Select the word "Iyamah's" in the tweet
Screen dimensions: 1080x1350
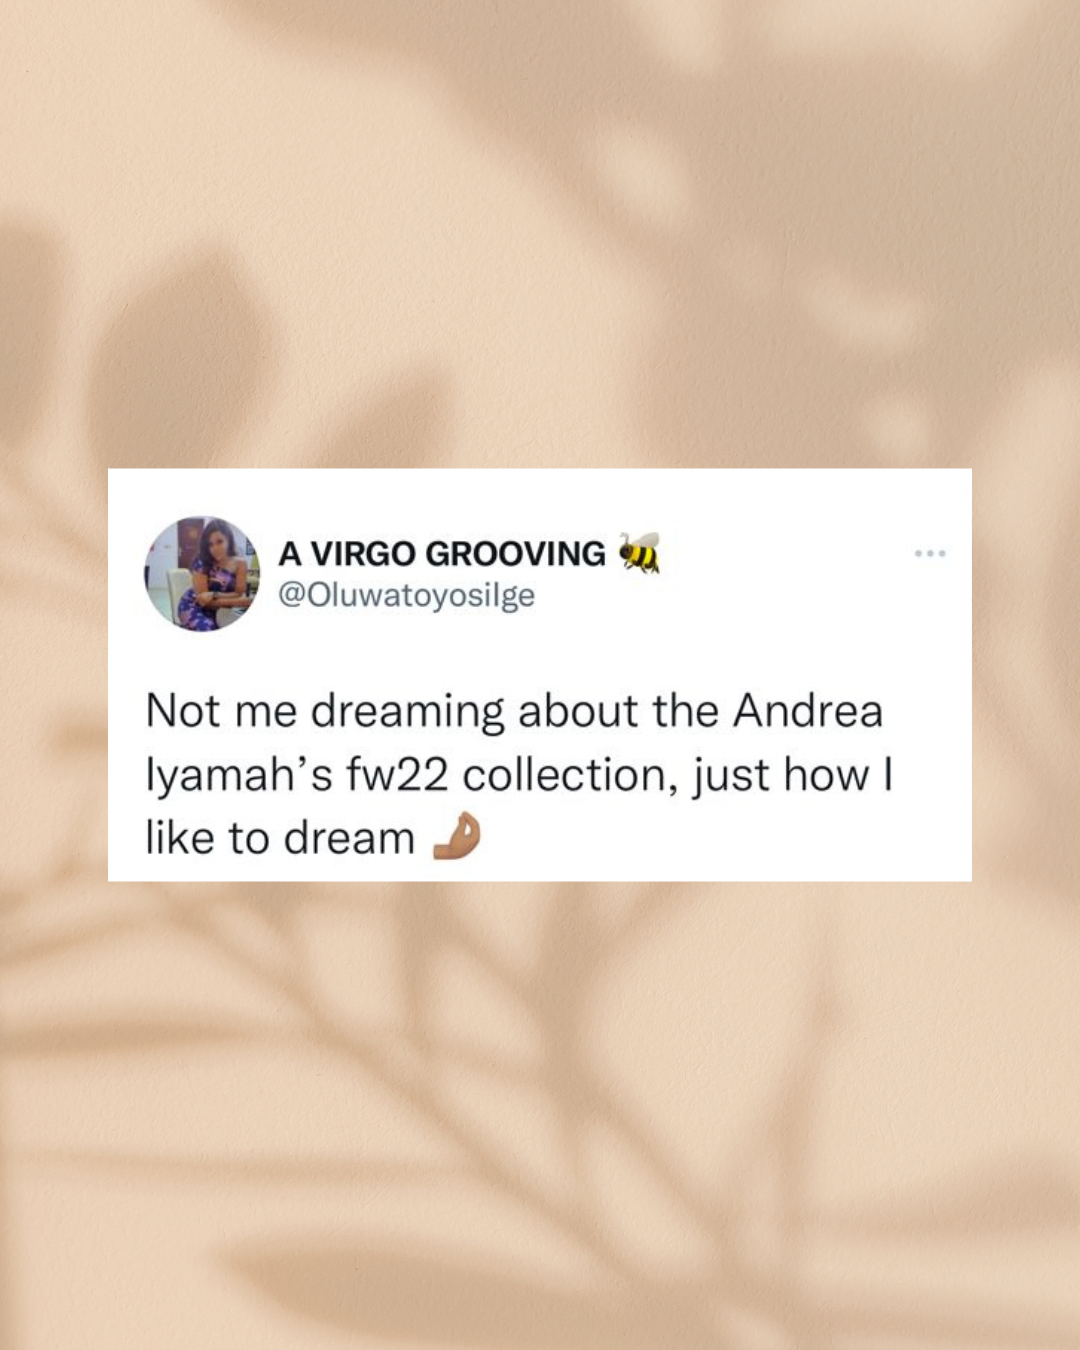click(x=239, y=776)
